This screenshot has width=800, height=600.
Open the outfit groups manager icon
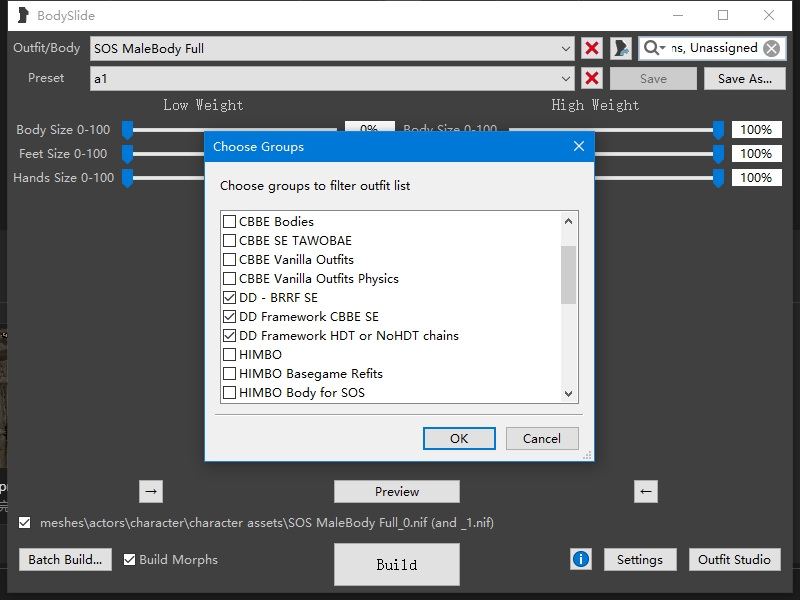(621, 48)
